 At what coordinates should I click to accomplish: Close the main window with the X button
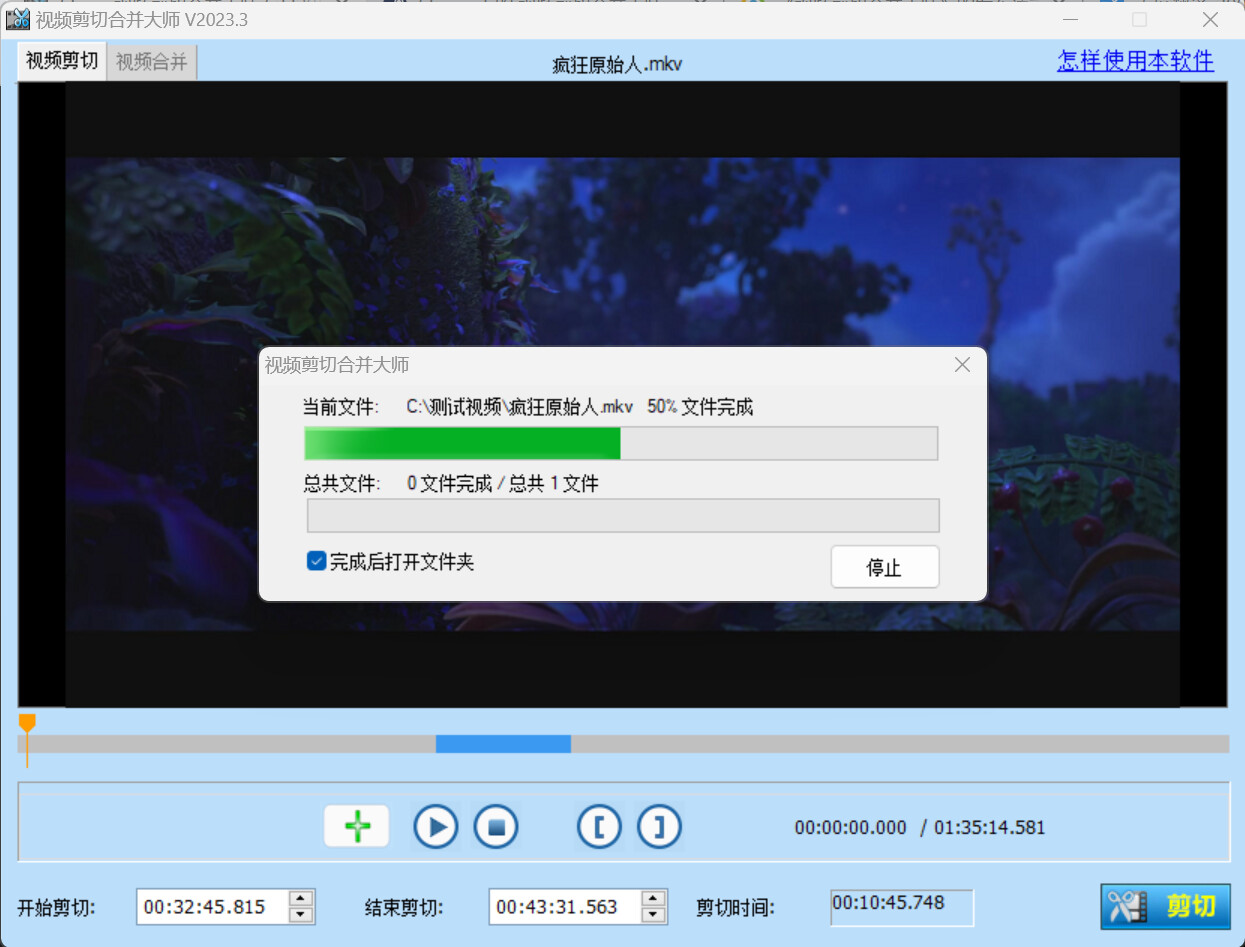point(1210,19)
